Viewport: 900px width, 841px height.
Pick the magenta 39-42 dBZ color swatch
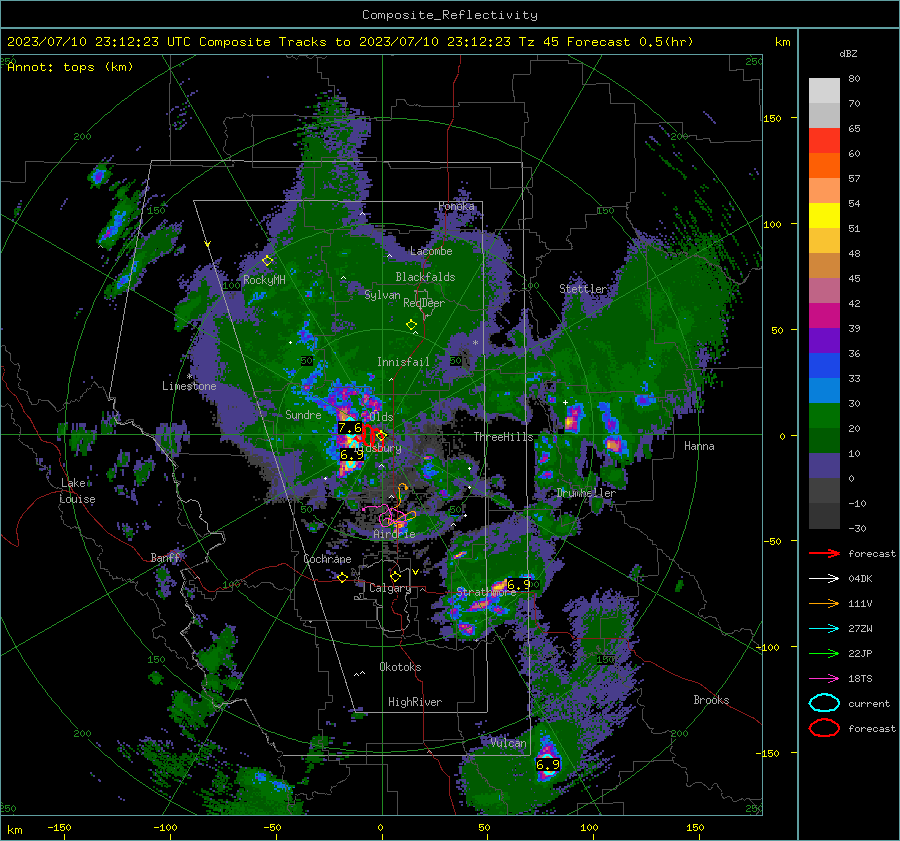tap(824, 316)
